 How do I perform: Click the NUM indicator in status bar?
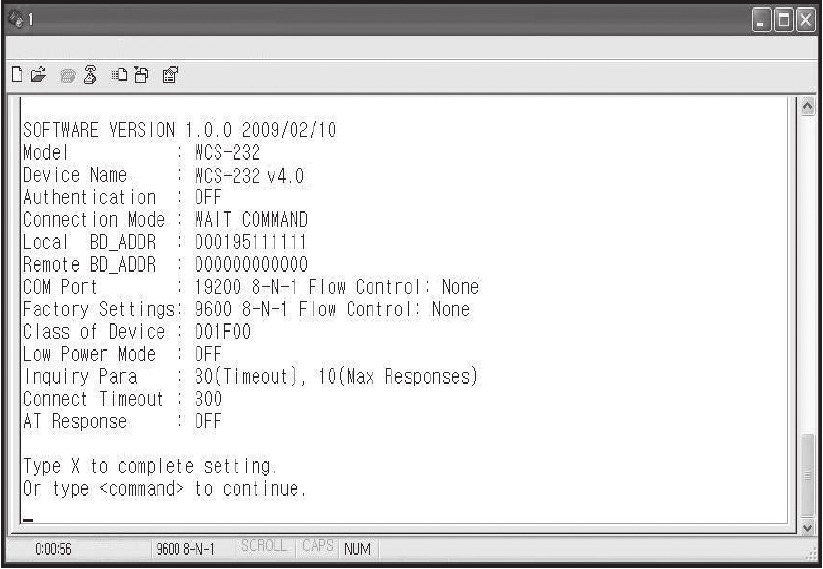[x=357, y=550]
